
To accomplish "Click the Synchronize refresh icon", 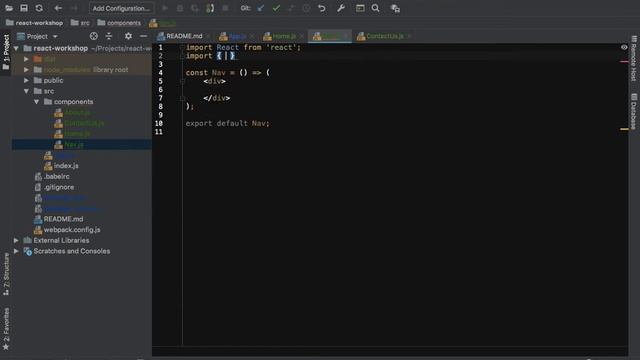I will click(x=39, y=8).
